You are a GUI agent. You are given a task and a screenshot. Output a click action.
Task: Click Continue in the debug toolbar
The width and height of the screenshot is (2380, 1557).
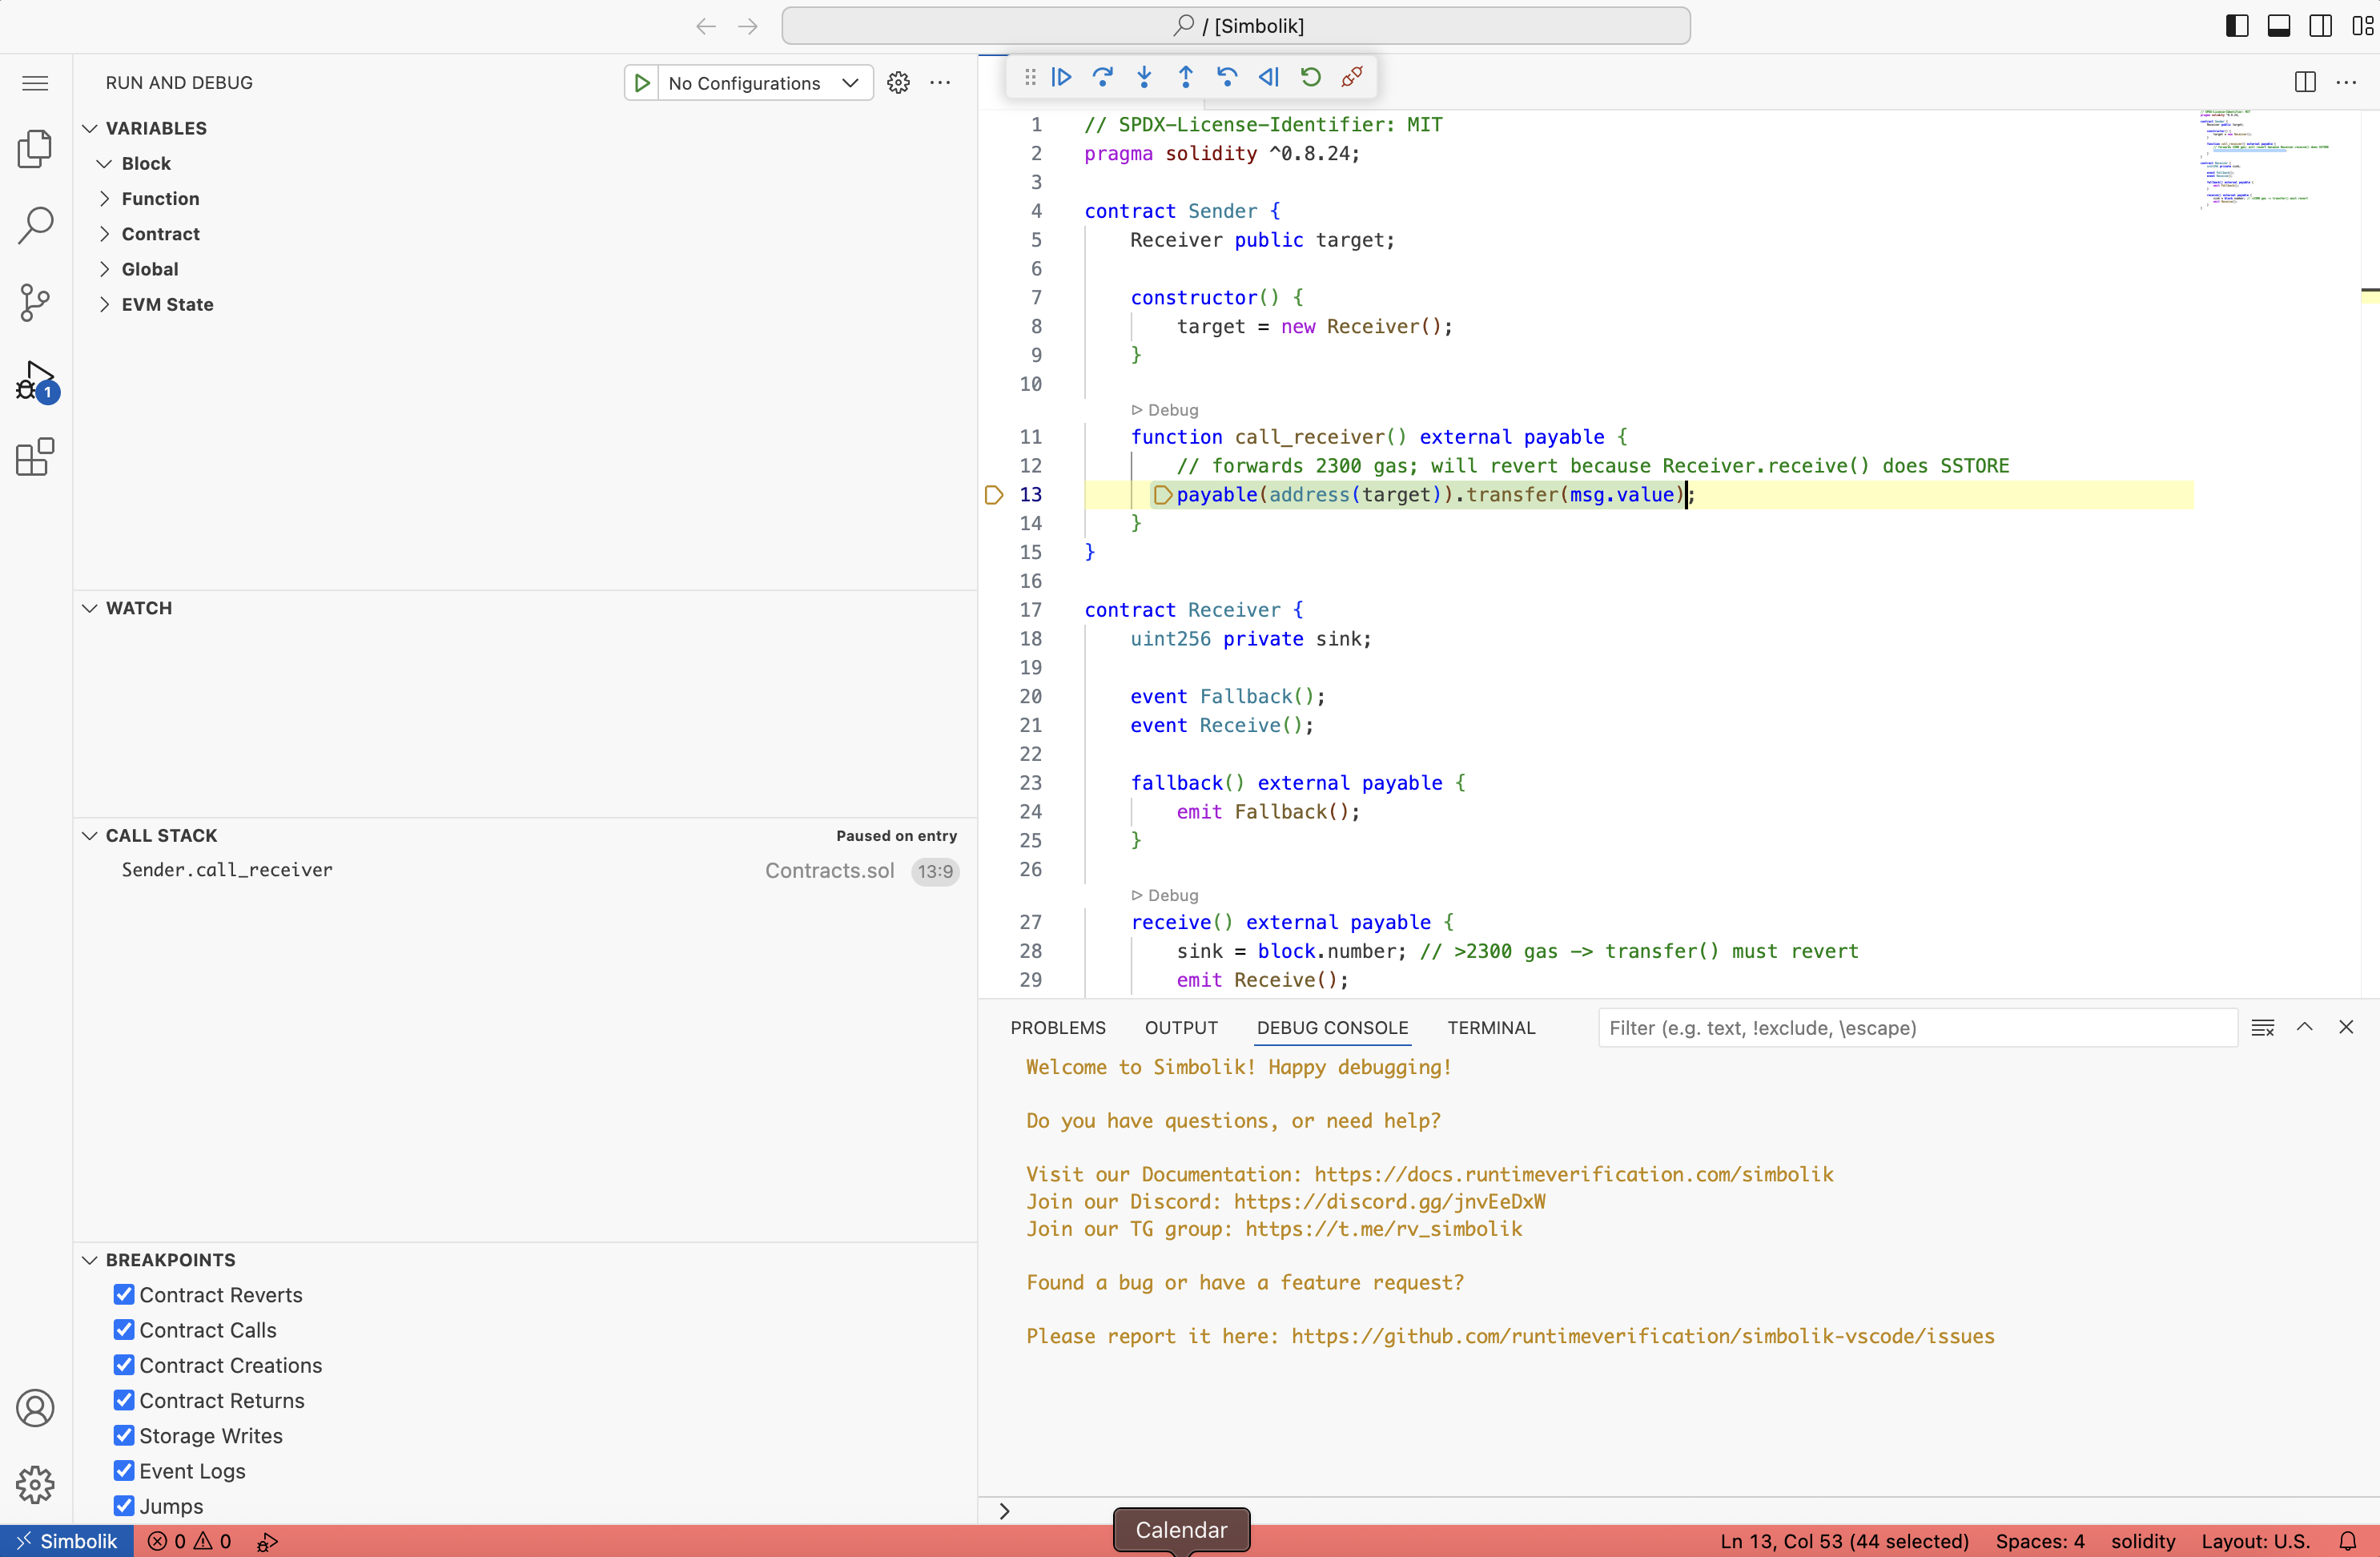point(1062,77)
